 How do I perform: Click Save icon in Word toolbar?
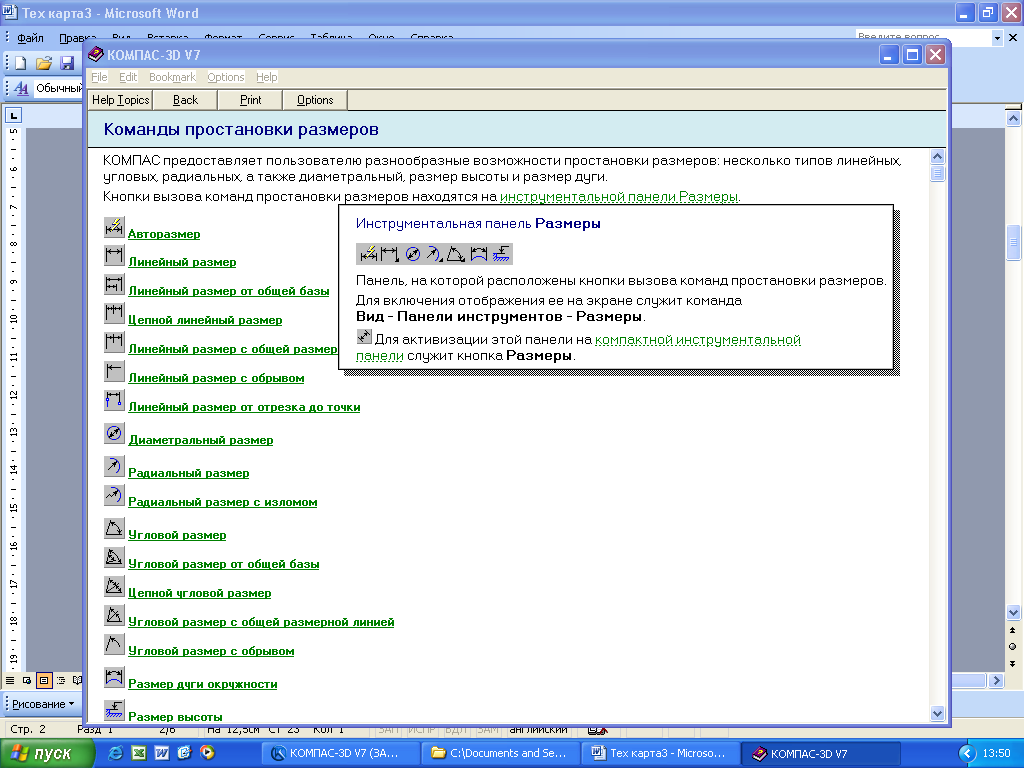[67, 63]
